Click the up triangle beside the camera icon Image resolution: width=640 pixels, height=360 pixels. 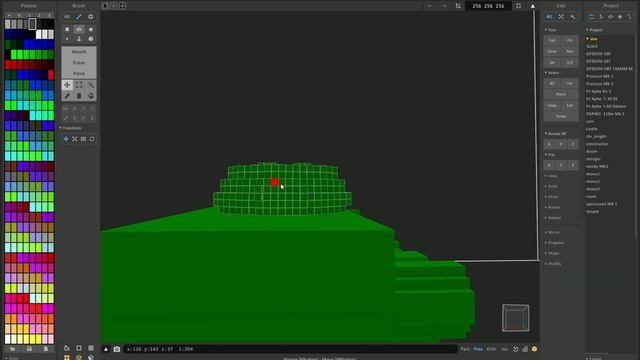coord(106,349)
